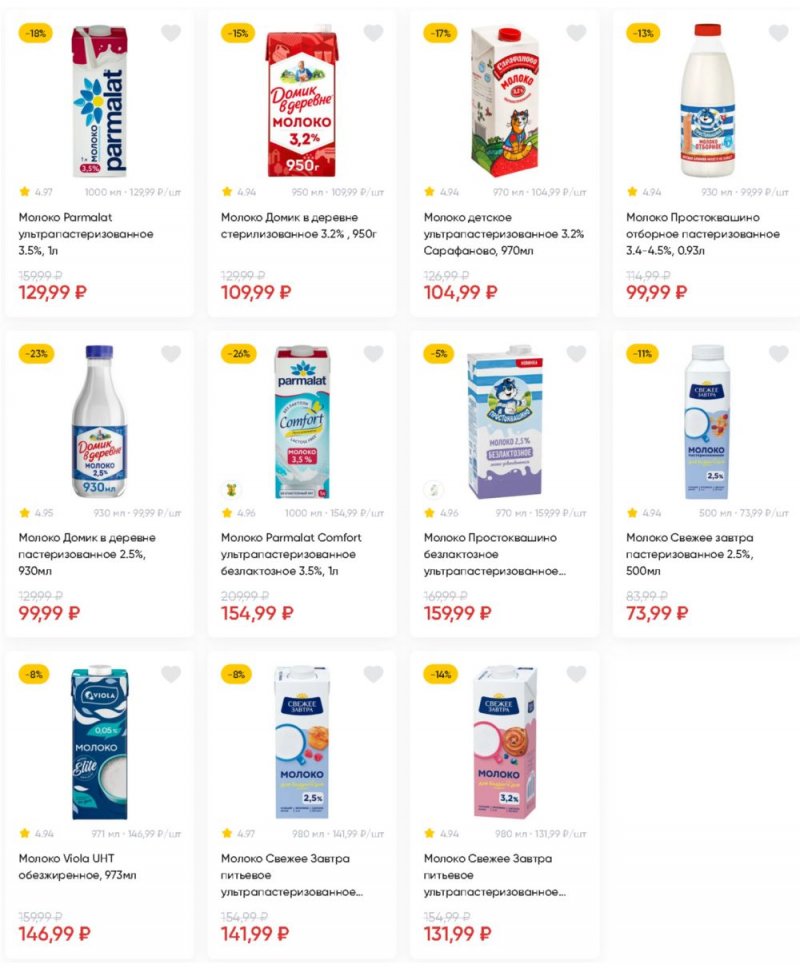Image resolution: width=800 pixels, height=968 pixels.
Task: Click the -26% discount badge on Parmalat Comfort
Action: (x=238, y=353)
